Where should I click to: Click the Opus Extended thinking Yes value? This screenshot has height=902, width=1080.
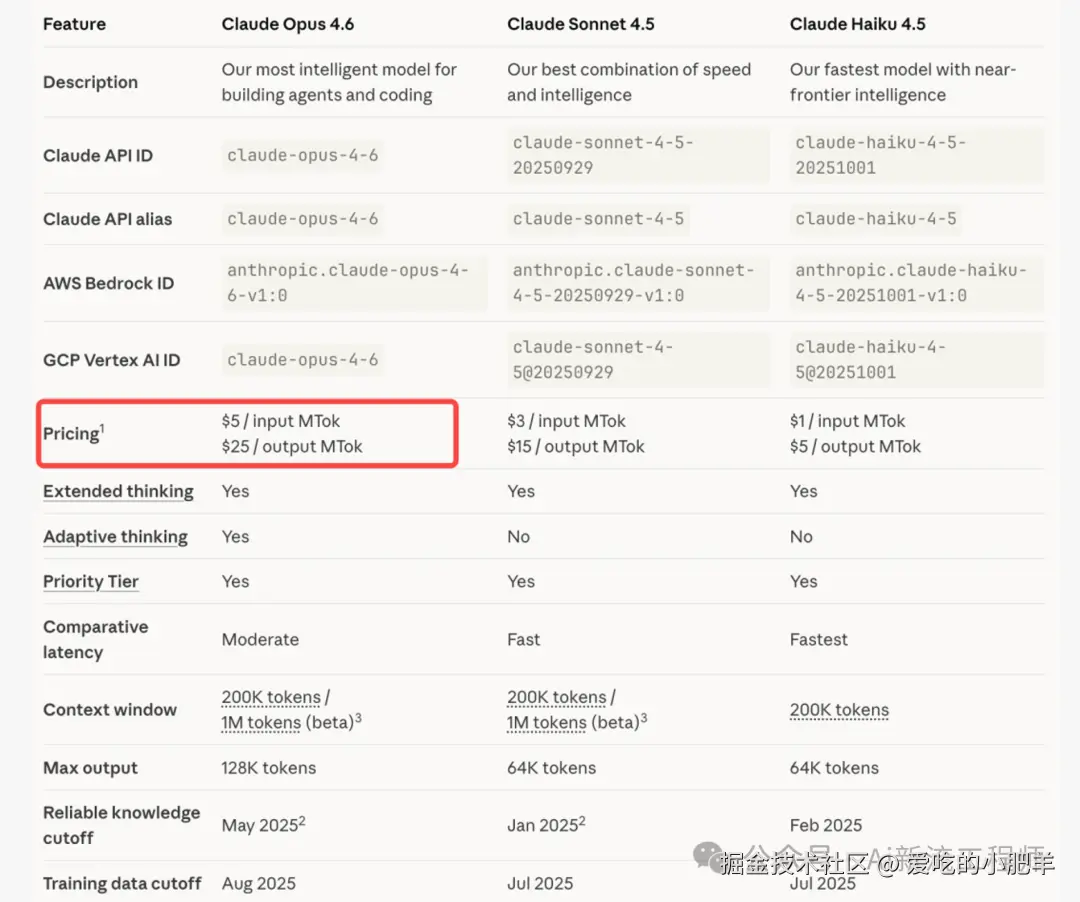(235, 491)
